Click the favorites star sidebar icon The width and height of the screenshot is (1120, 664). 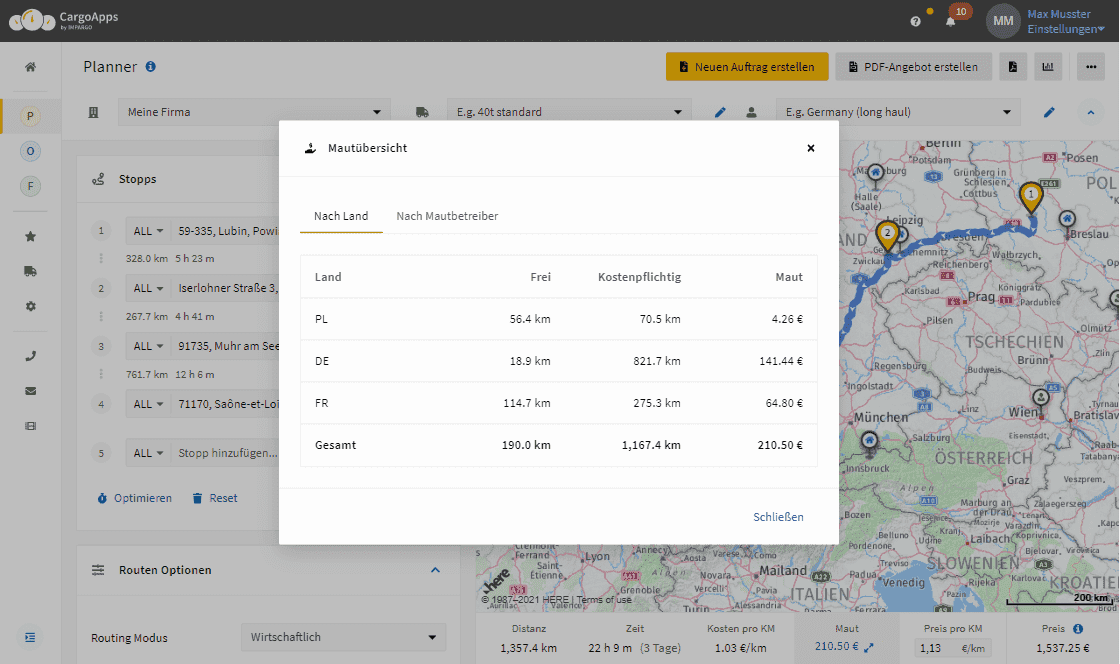pos(30,236)
